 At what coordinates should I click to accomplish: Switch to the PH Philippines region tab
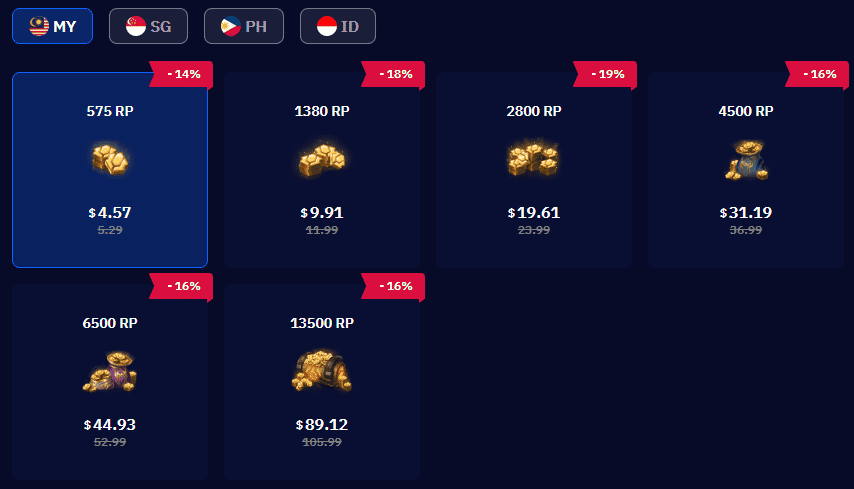[x=243, y=26]
